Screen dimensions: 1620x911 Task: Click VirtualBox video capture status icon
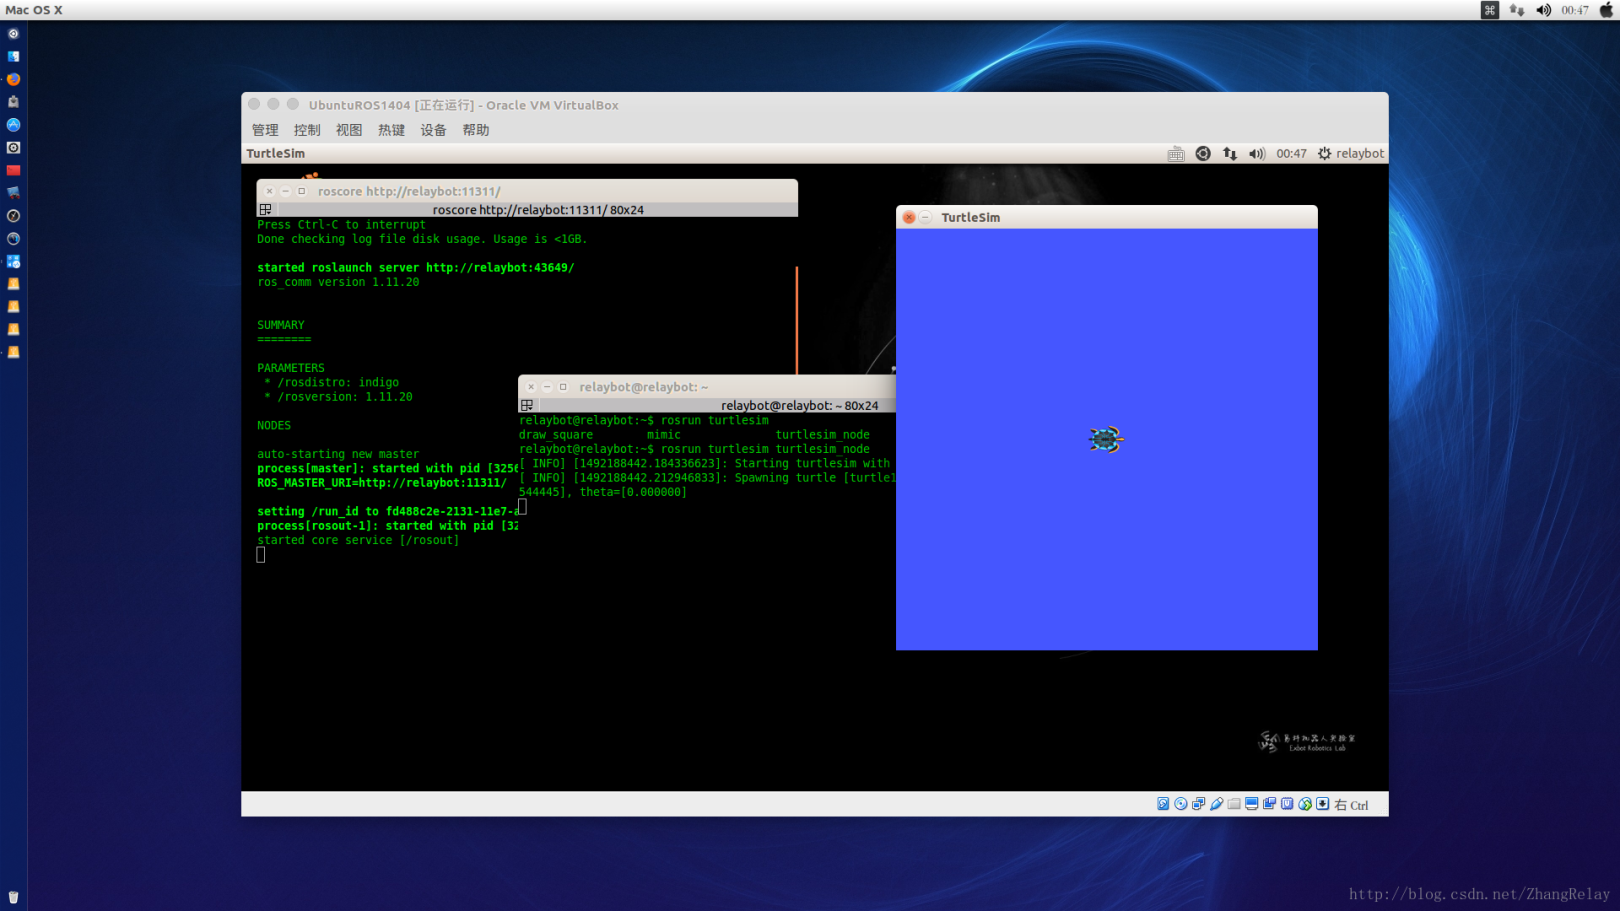[1269, 804]
